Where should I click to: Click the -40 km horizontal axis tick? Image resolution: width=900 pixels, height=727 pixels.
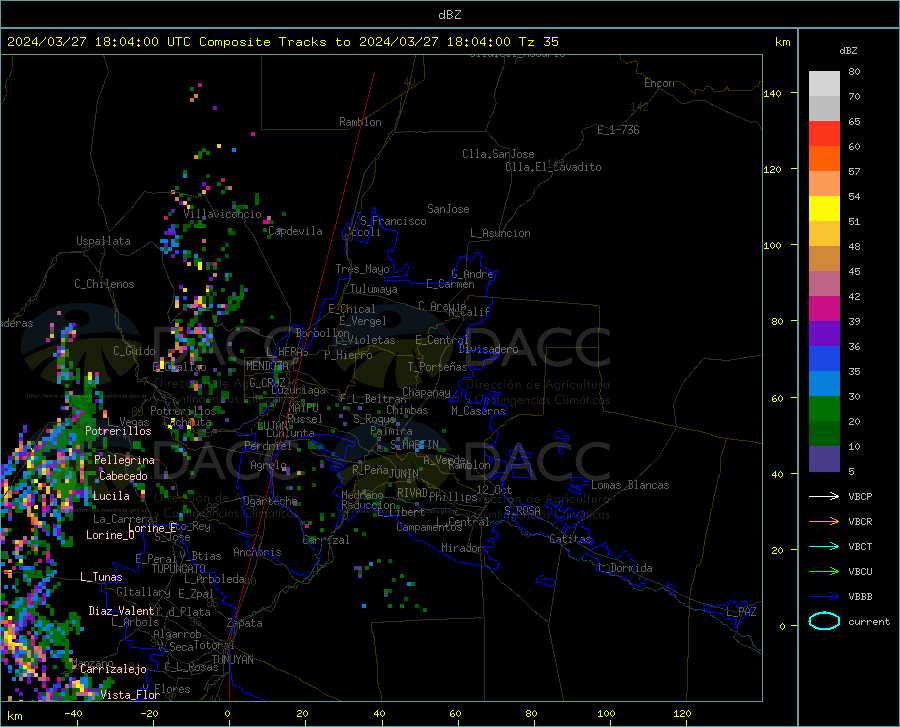point(73,714)
